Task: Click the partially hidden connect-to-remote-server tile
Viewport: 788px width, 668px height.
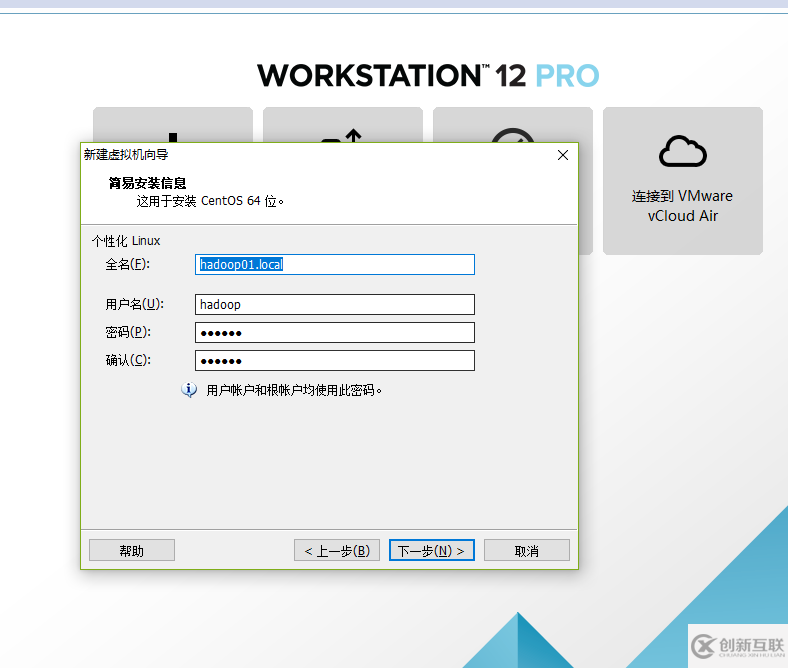Action: coord(513,125)
